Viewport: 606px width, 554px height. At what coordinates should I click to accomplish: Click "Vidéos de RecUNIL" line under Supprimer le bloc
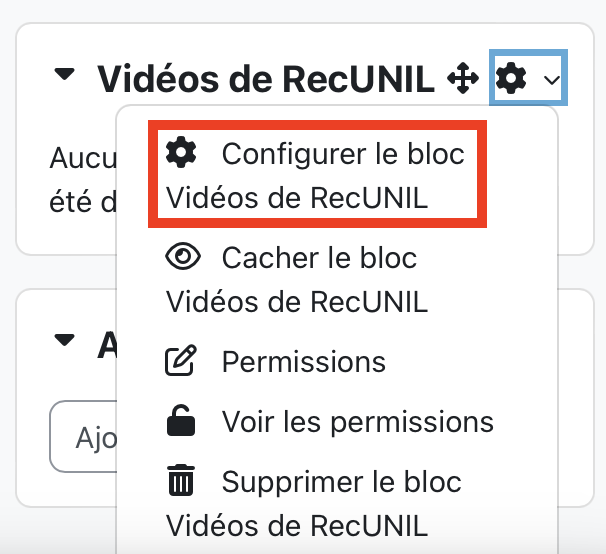pyautogui.click(x=297, y=524)
